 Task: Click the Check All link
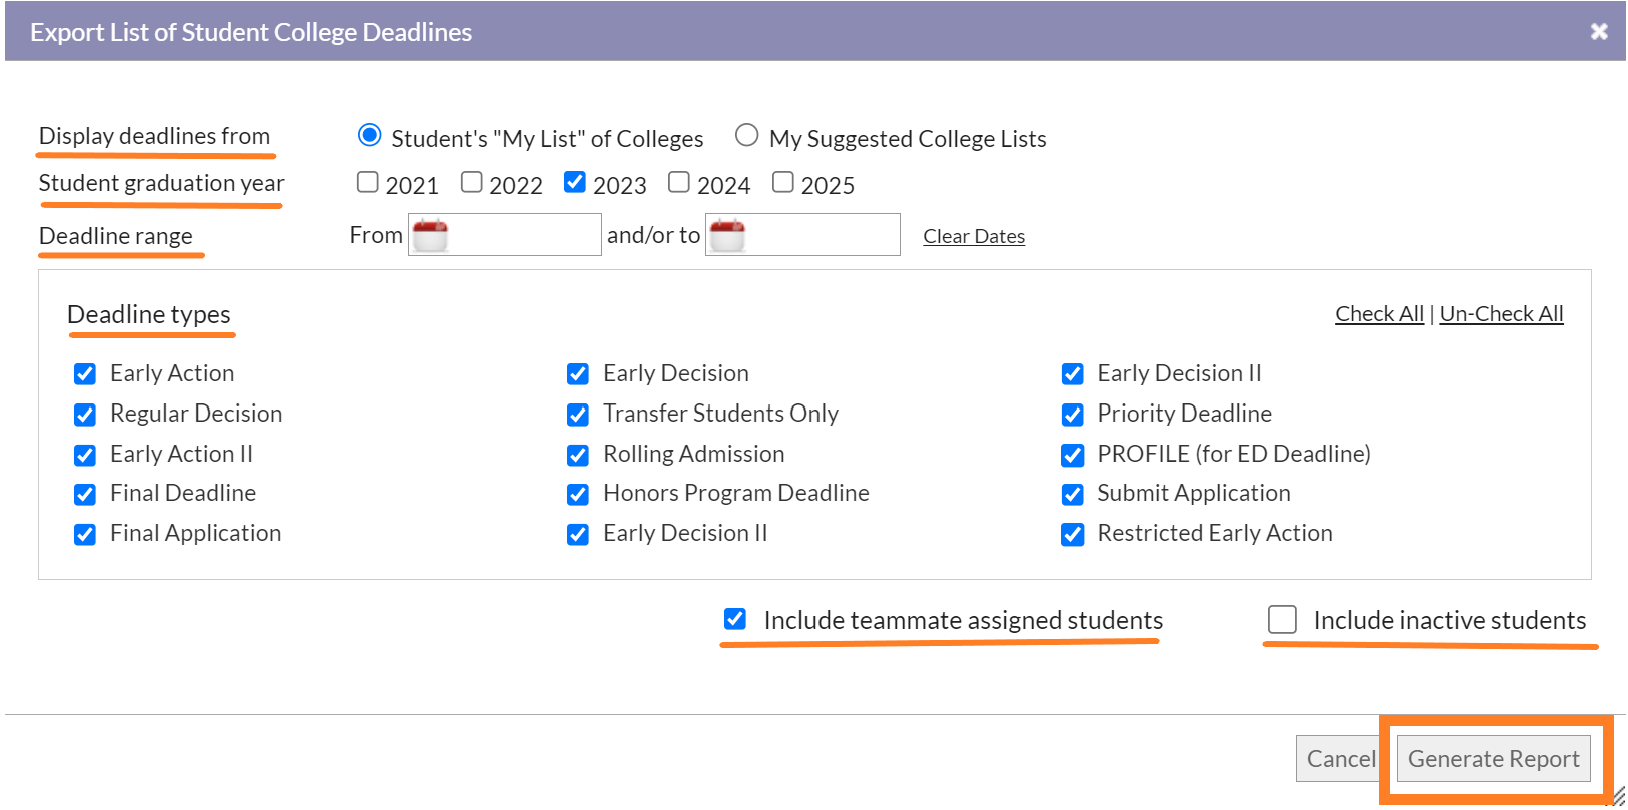pyautogui.click(x=1379, y=313)
